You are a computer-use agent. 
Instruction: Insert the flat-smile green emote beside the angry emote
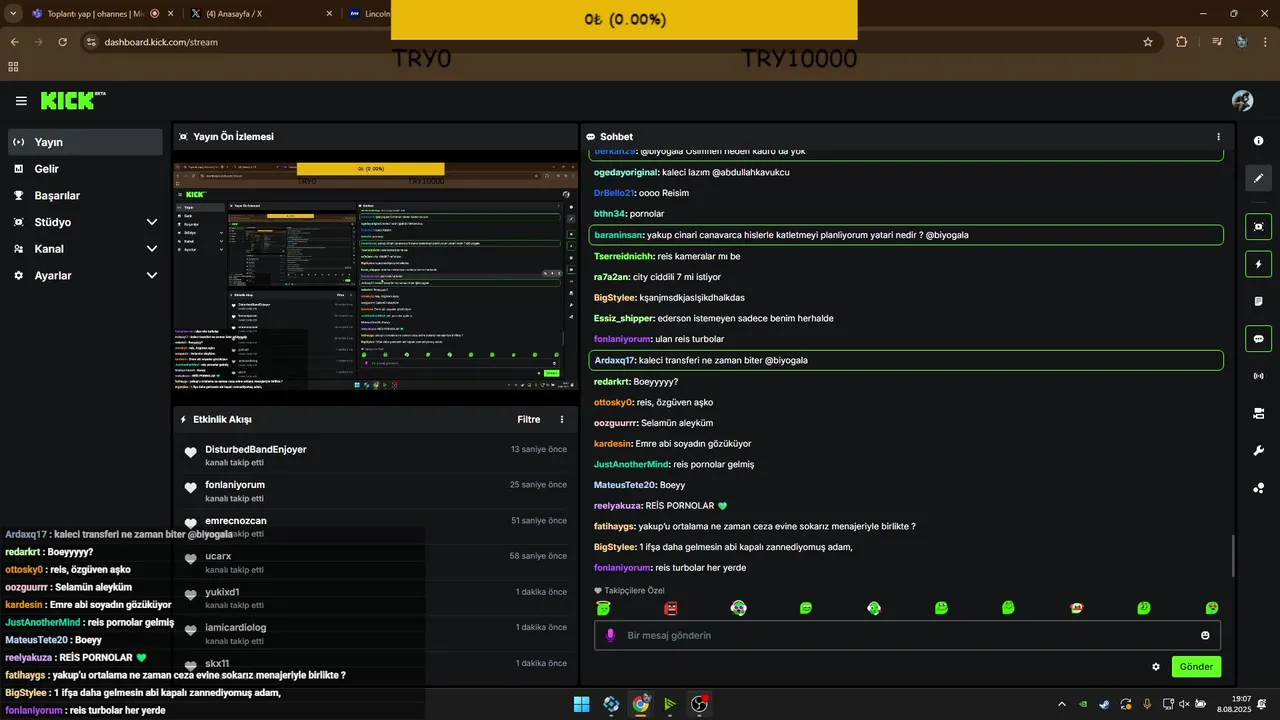point(806,608)
